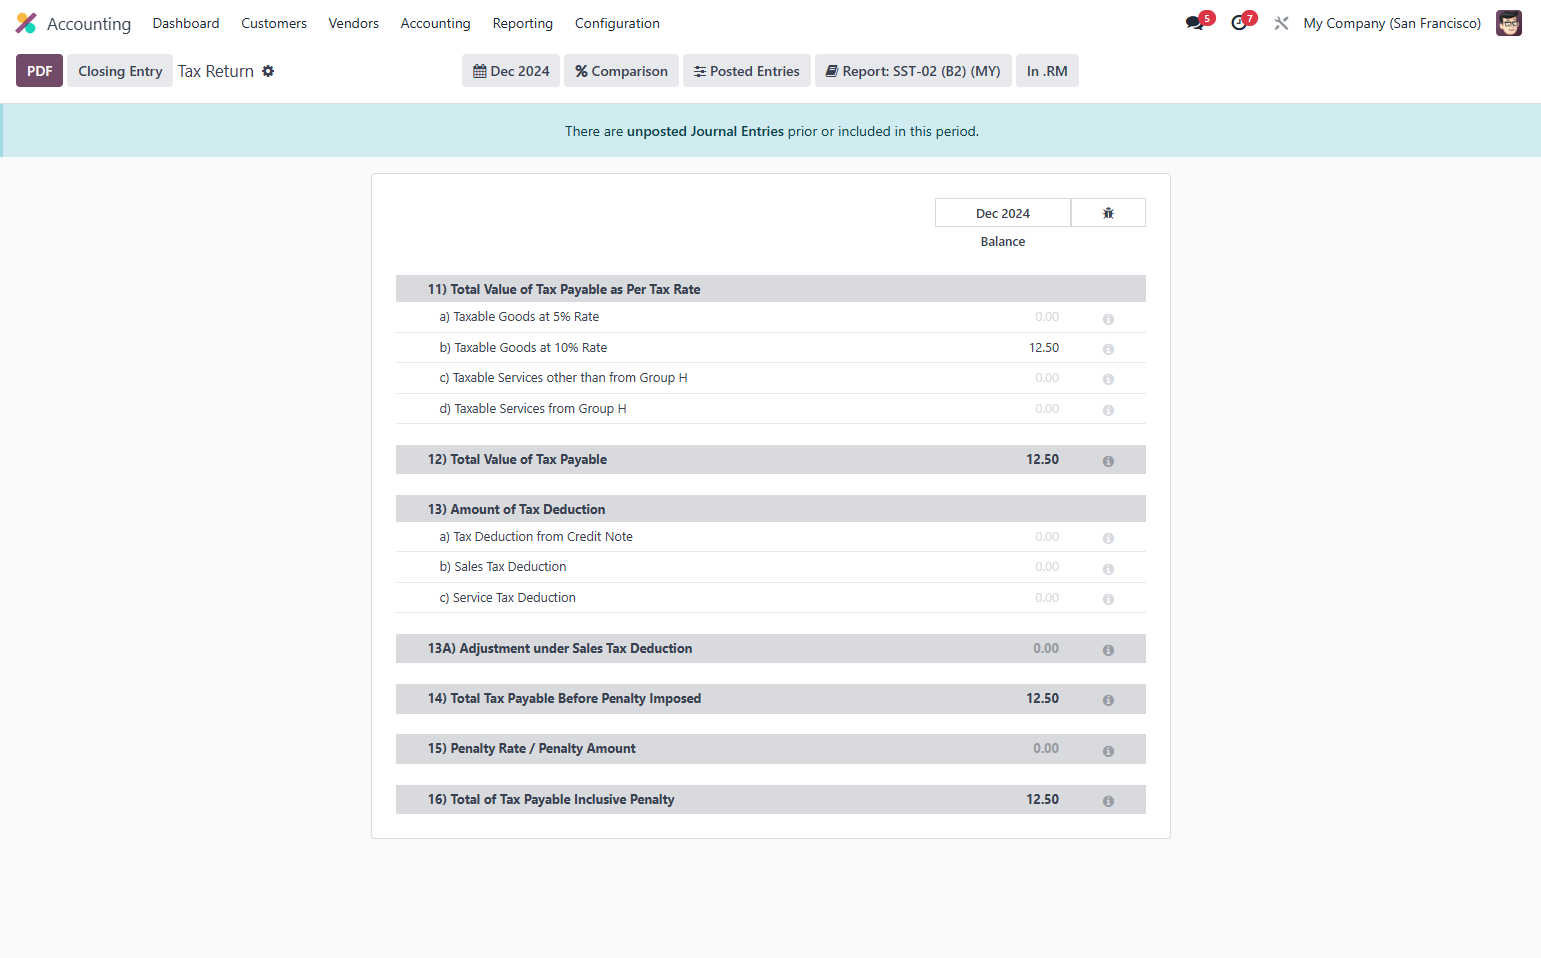
Task: Click section '11) Total Value of Tax Payable as Per Tax Rate'
Action: (x=771, y=289)
